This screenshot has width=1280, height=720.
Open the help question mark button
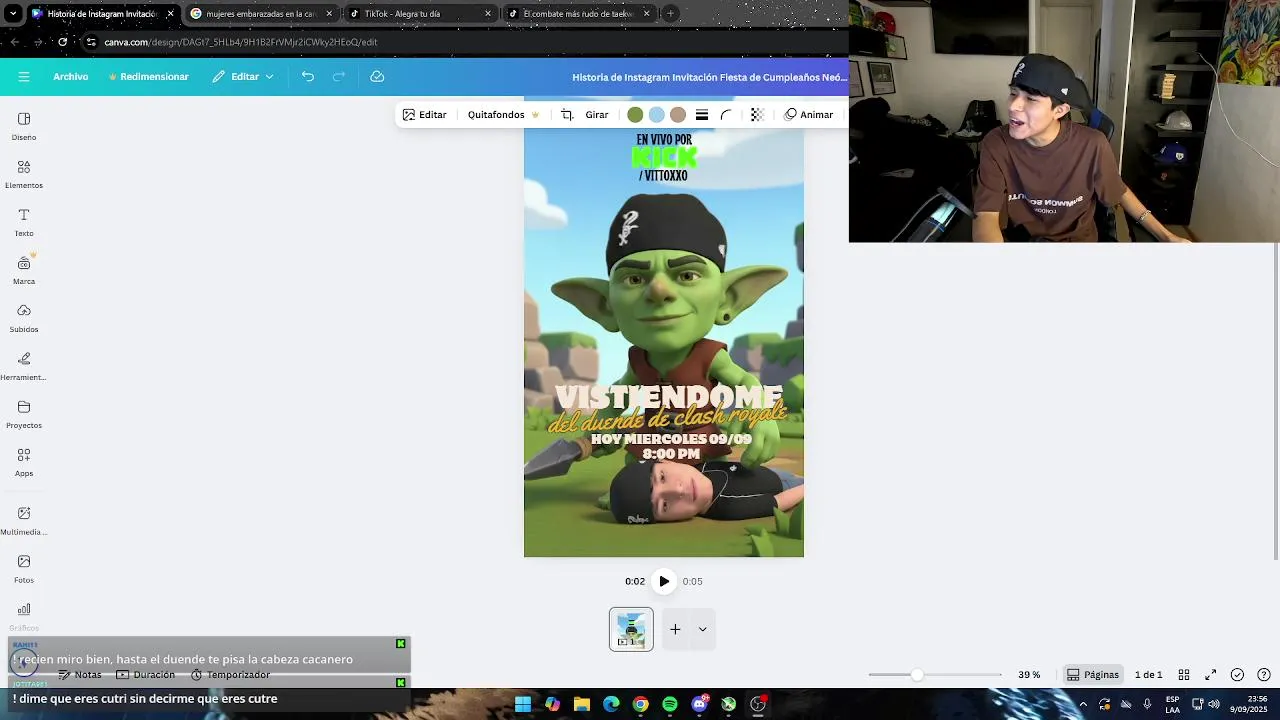tap(1264, 675)
